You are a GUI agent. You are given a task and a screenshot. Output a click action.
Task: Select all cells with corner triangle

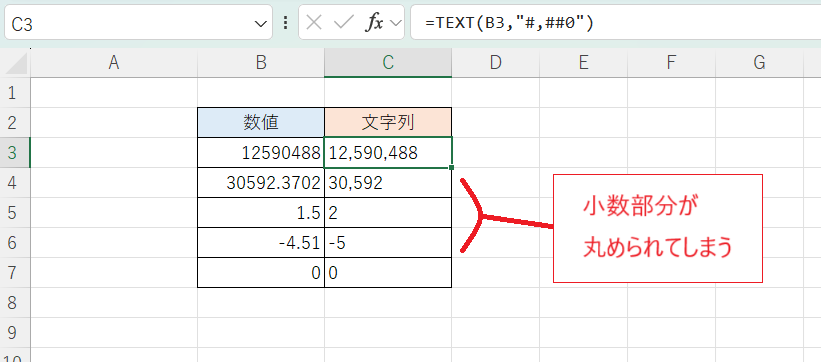[x=16, y=63]
